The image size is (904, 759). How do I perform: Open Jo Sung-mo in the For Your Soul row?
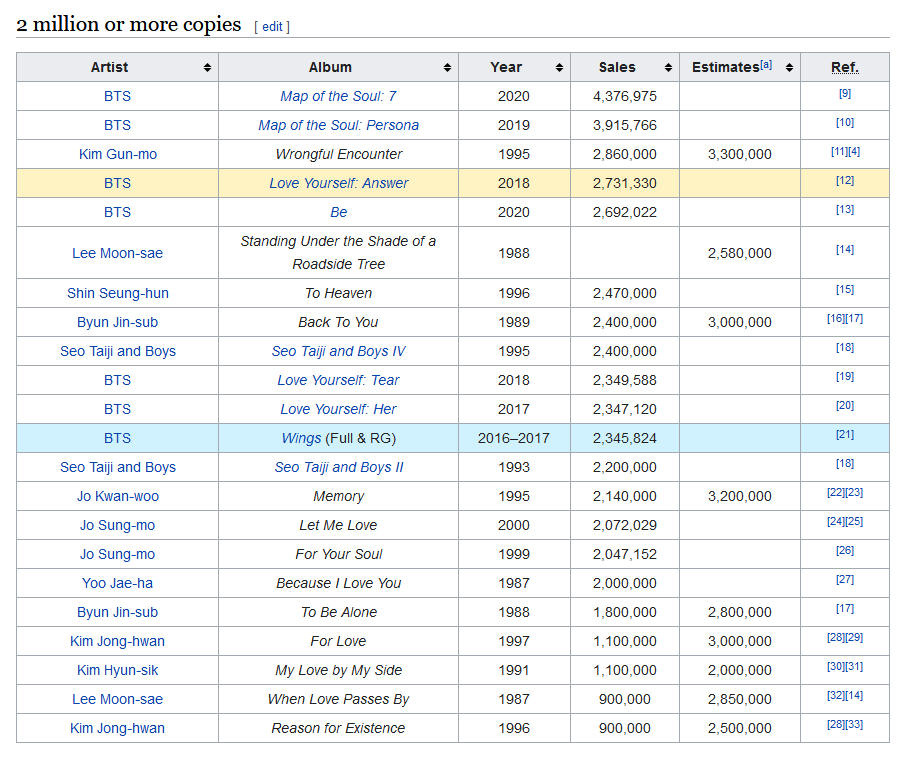click(118, 554)
